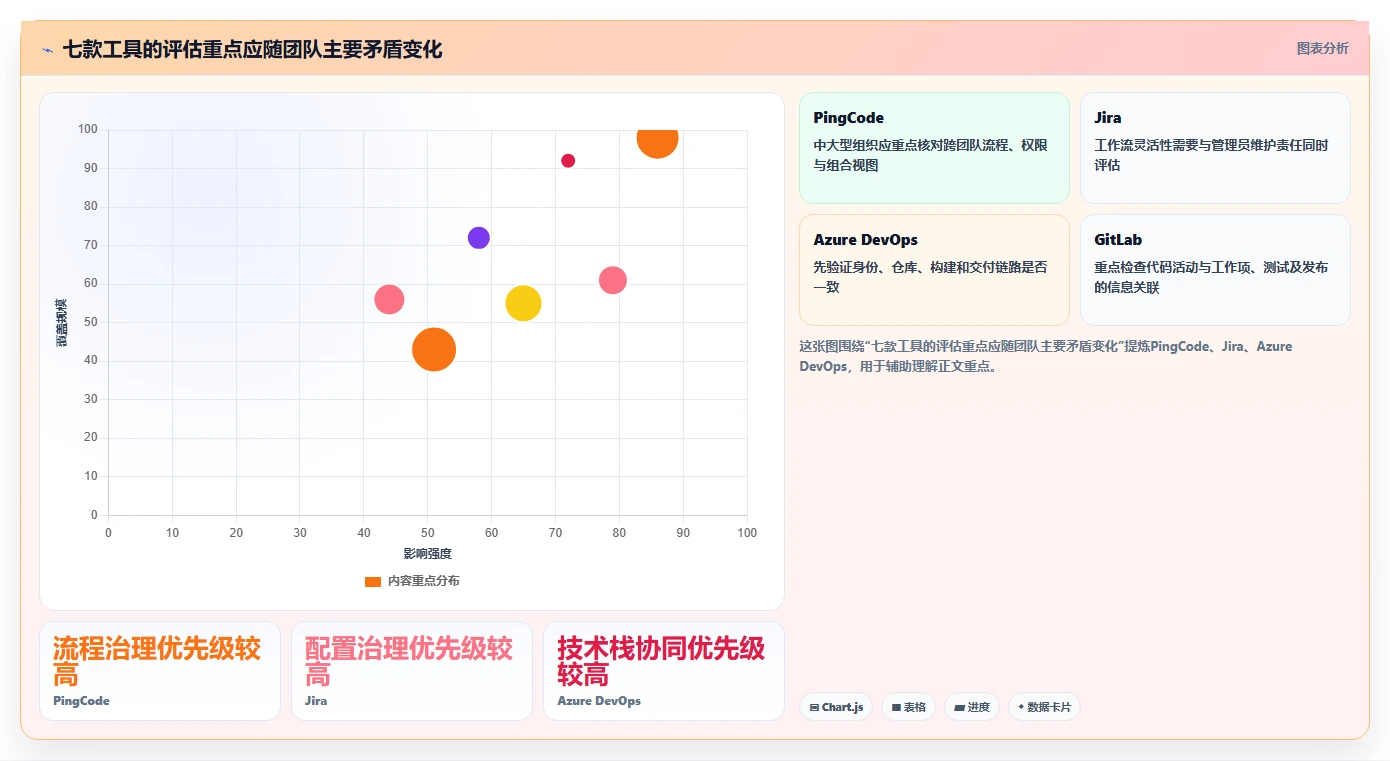Click the 影响强度 x-axis title
Screen dimensions: 1390x761
pos(428,554)
